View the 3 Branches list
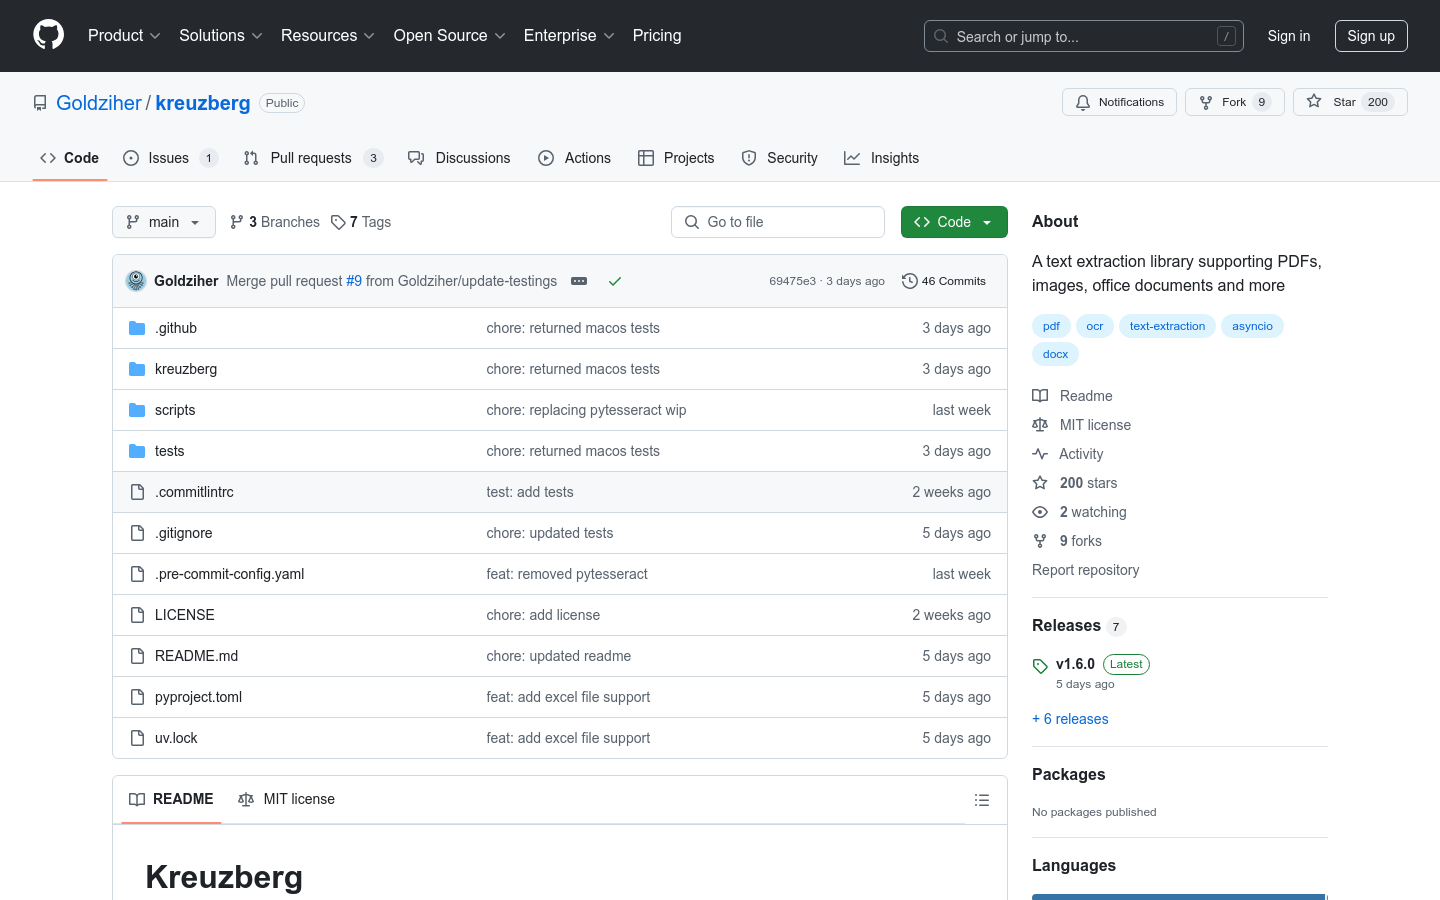This screenshot has width=1440, height=900. click(275, 222)
